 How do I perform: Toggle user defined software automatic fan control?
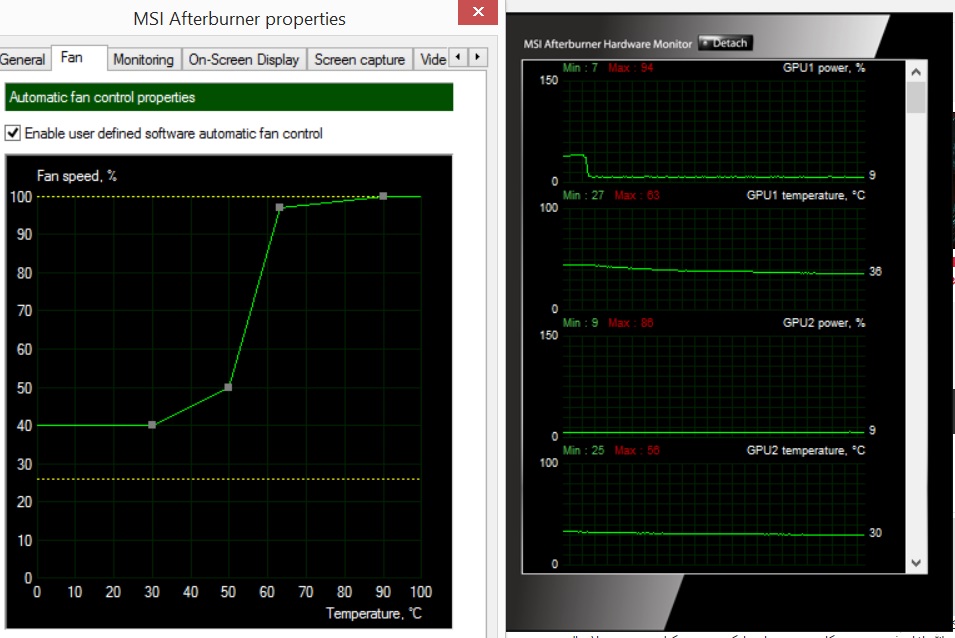click(12, 133)
